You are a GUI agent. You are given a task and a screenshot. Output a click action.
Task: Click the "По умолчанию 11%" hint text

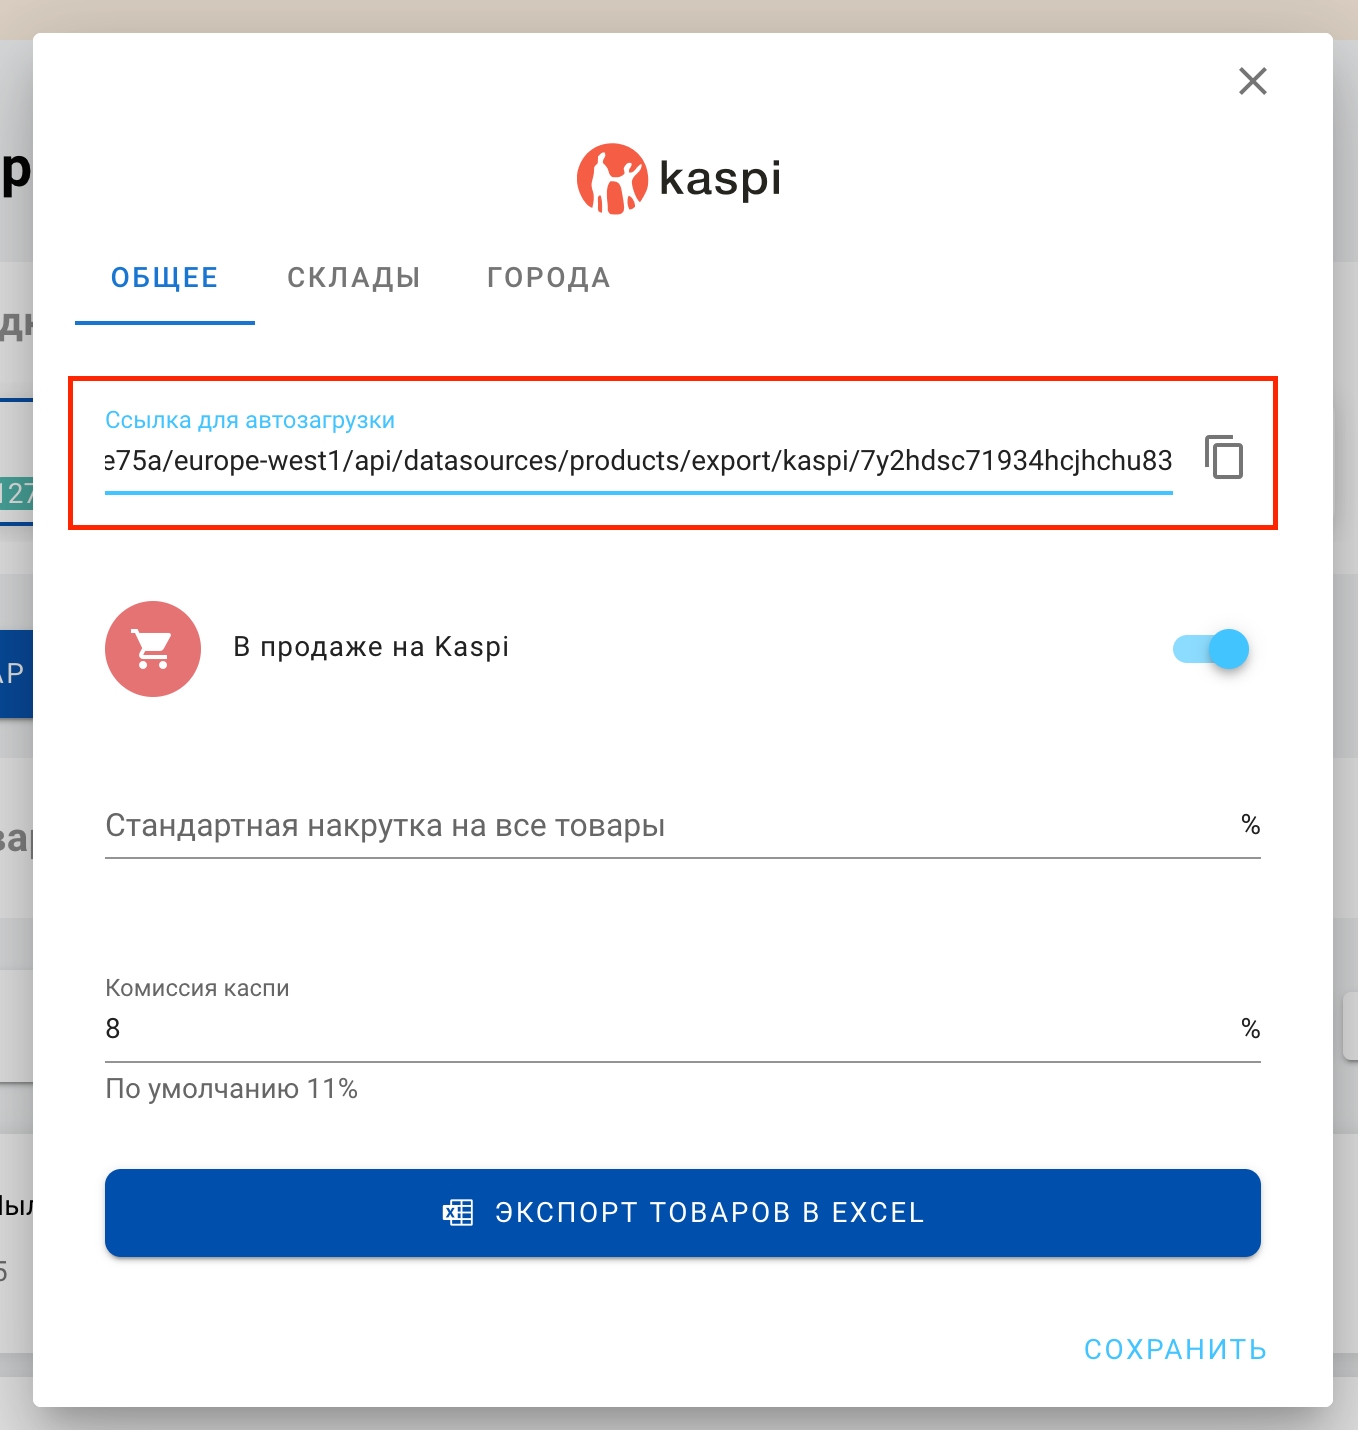point(232,1089)
